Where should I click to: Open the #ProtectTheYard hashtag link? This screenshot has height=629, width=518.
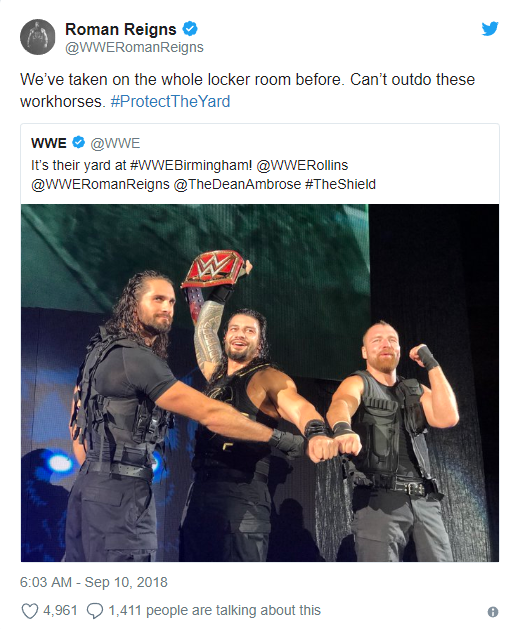coord(170,101)
